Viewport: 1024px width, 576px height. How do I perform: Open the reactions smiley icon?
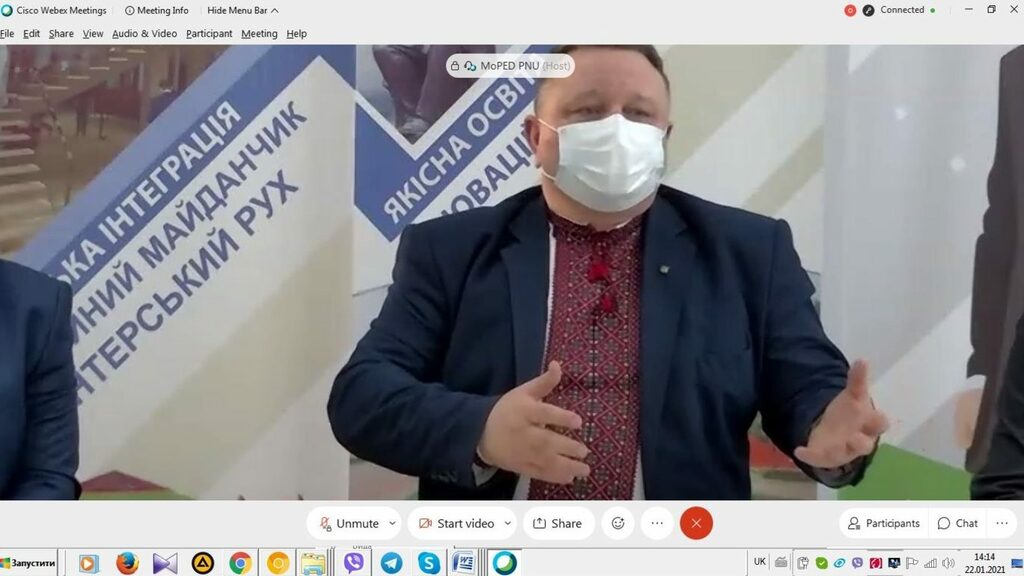618,523
